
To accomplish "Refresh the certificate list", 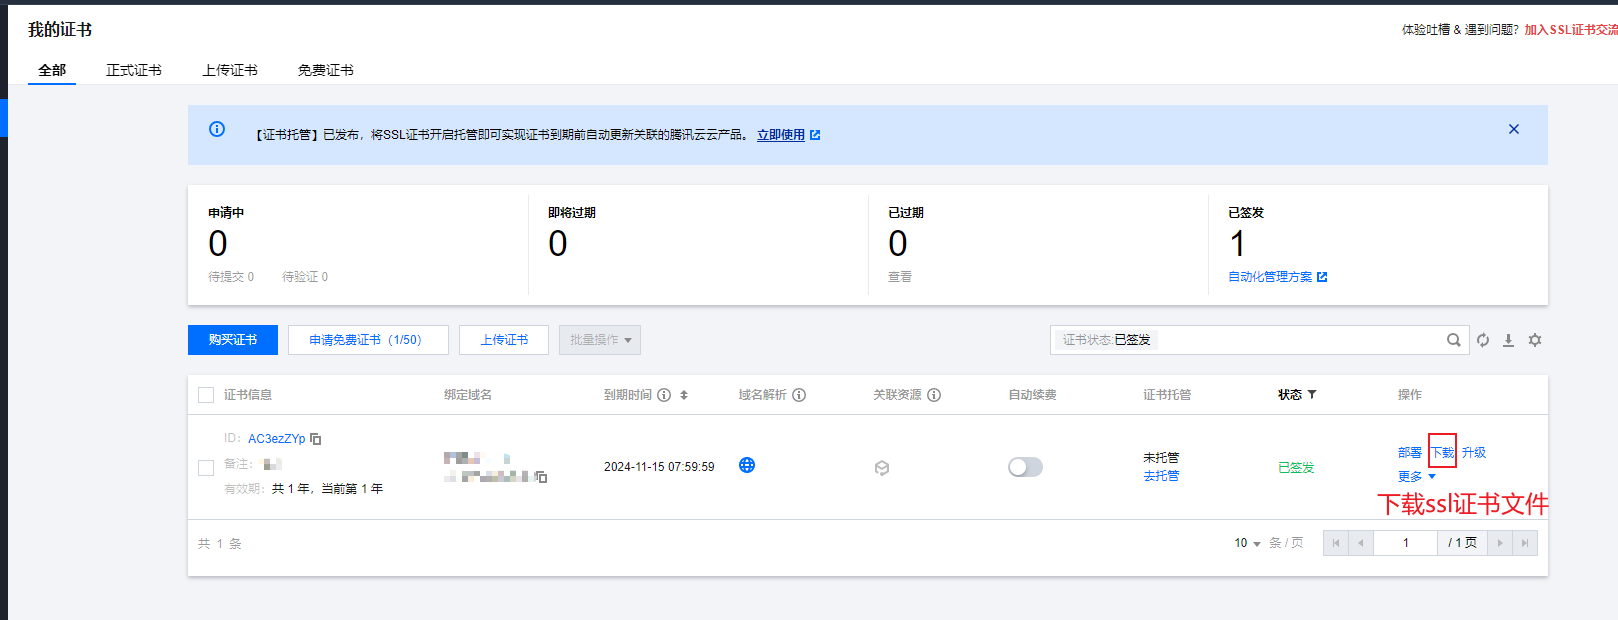I will coord(1483,340).
